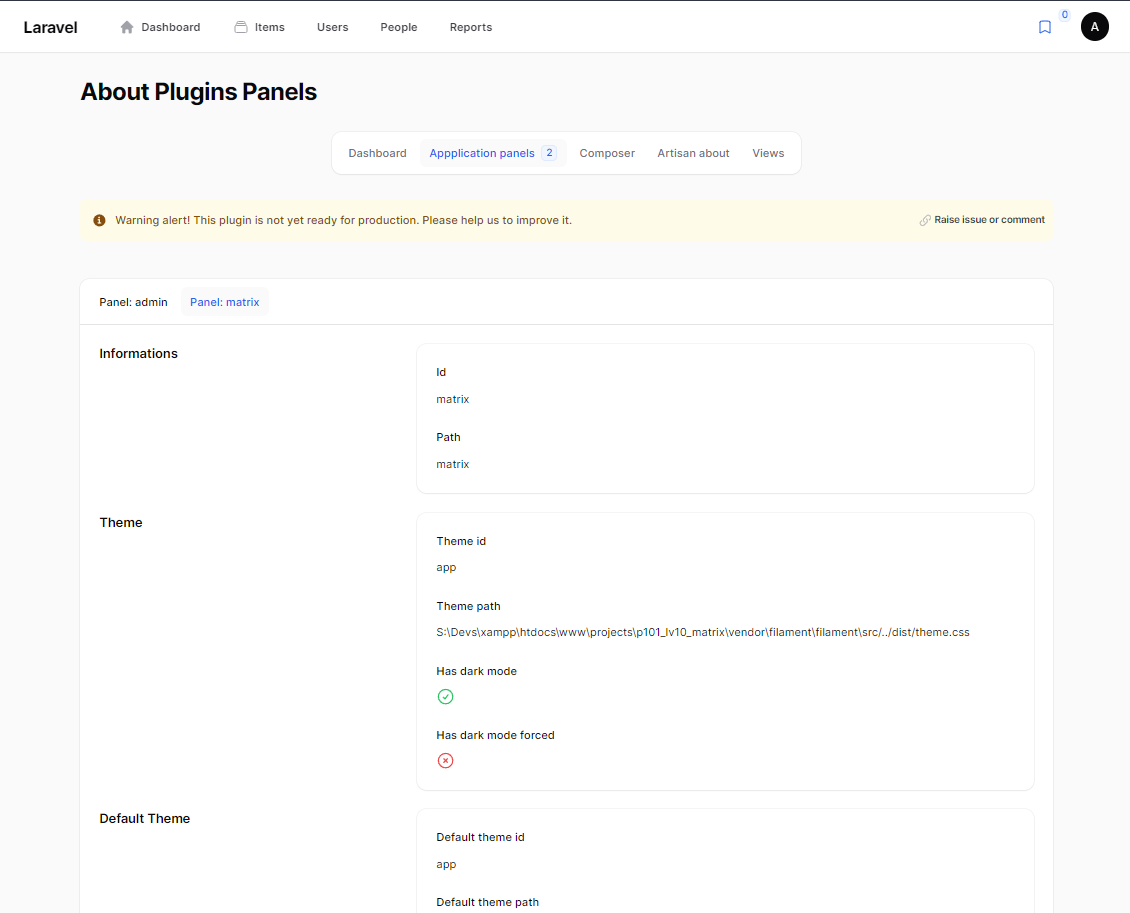Viewport: 1130px width, 913px height.
Task: Click the warning alert info icon
Action: point(99,221)
